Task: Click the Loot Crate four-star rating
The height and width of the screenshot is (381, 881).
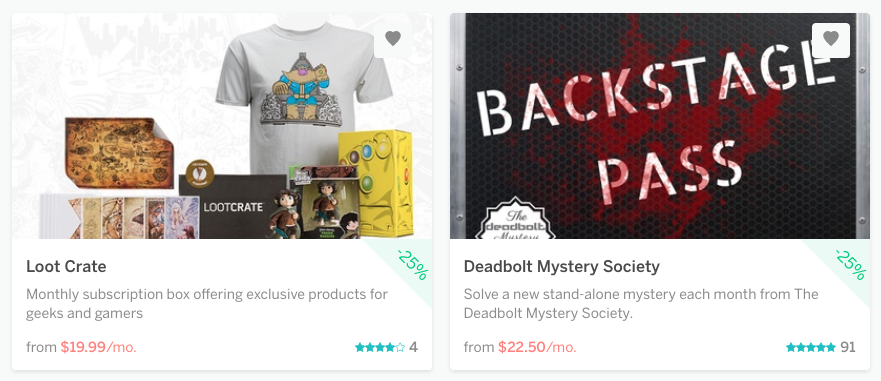Action: click(x=380, y=347)
